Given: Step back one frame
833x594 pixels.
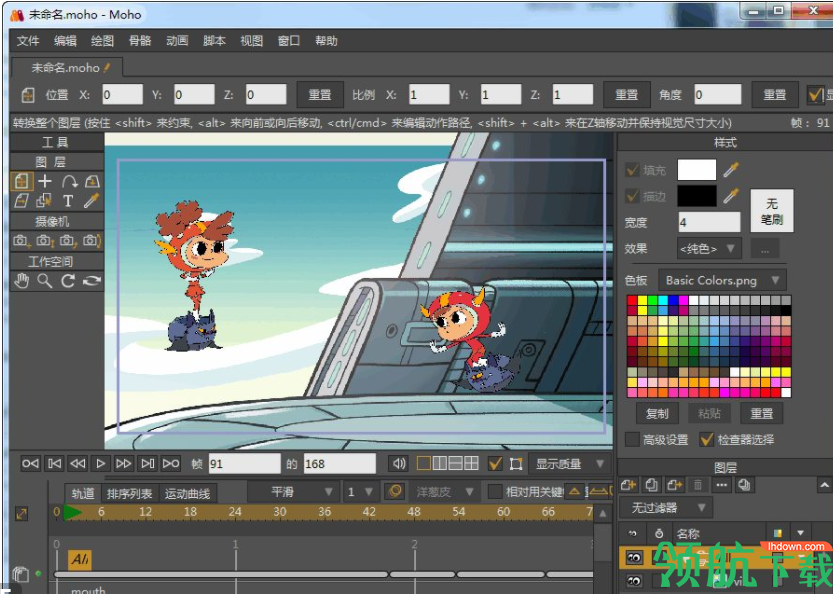Looking at the screenshot, I should click(x=78, y=464).
